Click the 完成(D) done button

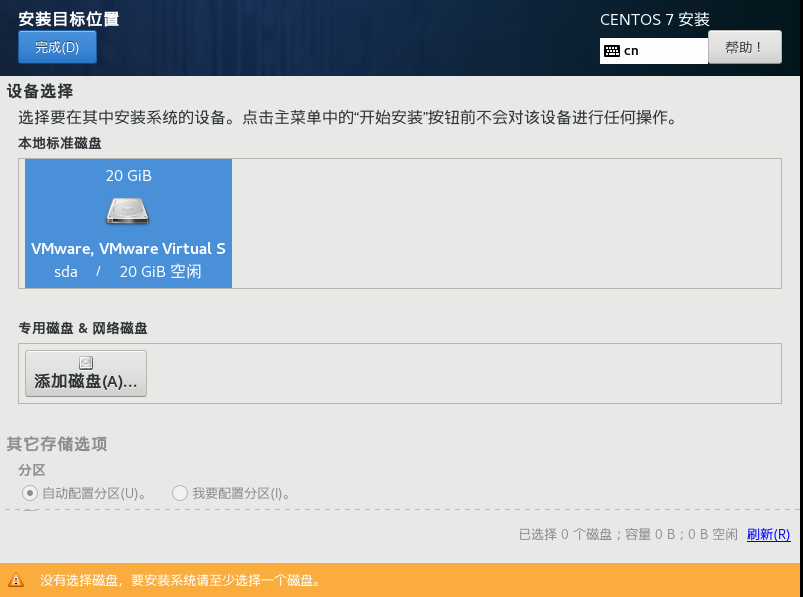[57, 47]
